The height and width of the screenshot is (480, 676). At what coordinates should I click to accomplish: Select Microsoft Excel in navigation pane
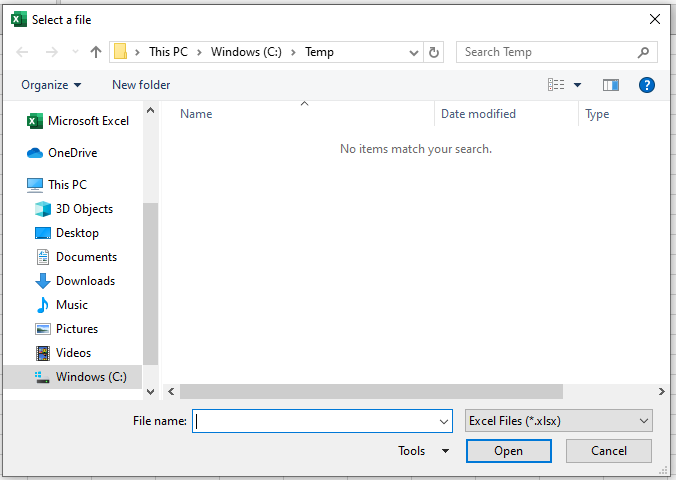coord(88,121)
